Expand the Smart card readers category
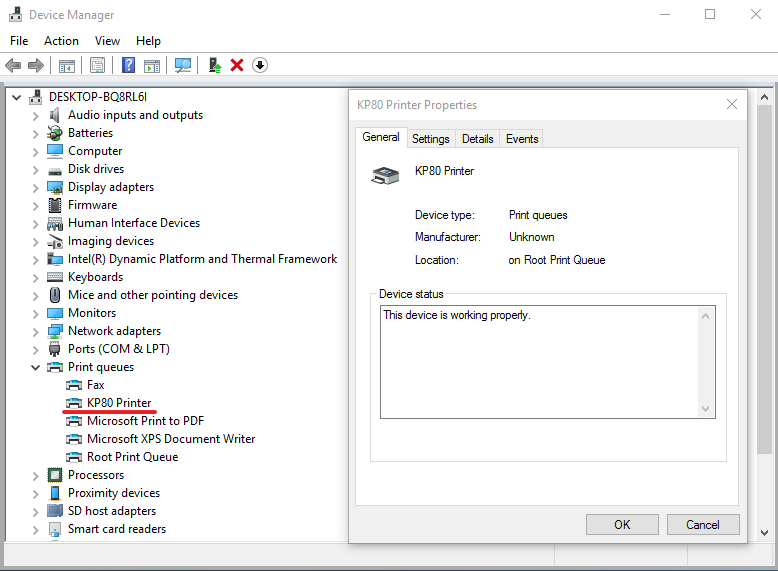 (35, 530)
